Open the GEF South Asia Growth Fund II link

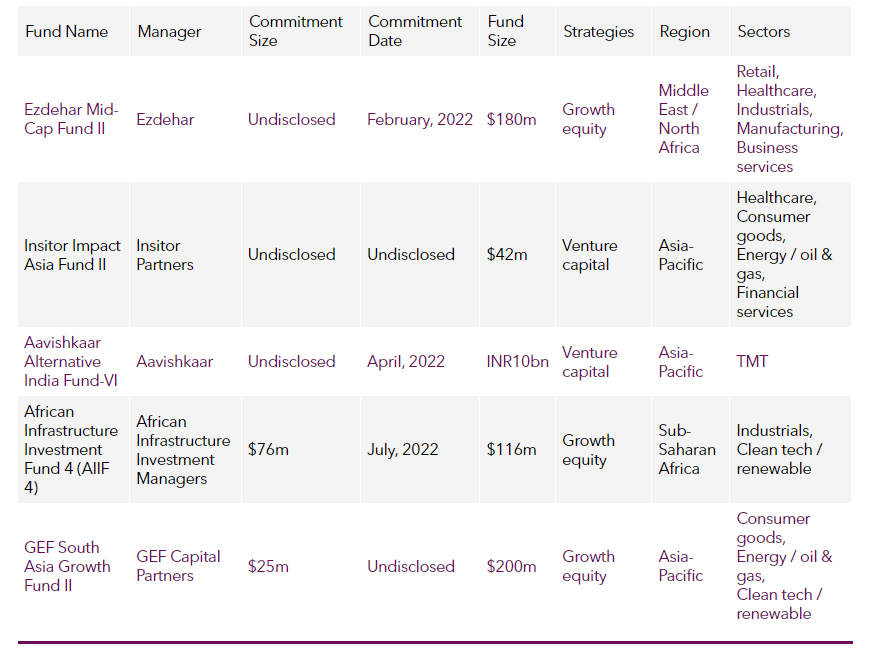click(67, 566)
